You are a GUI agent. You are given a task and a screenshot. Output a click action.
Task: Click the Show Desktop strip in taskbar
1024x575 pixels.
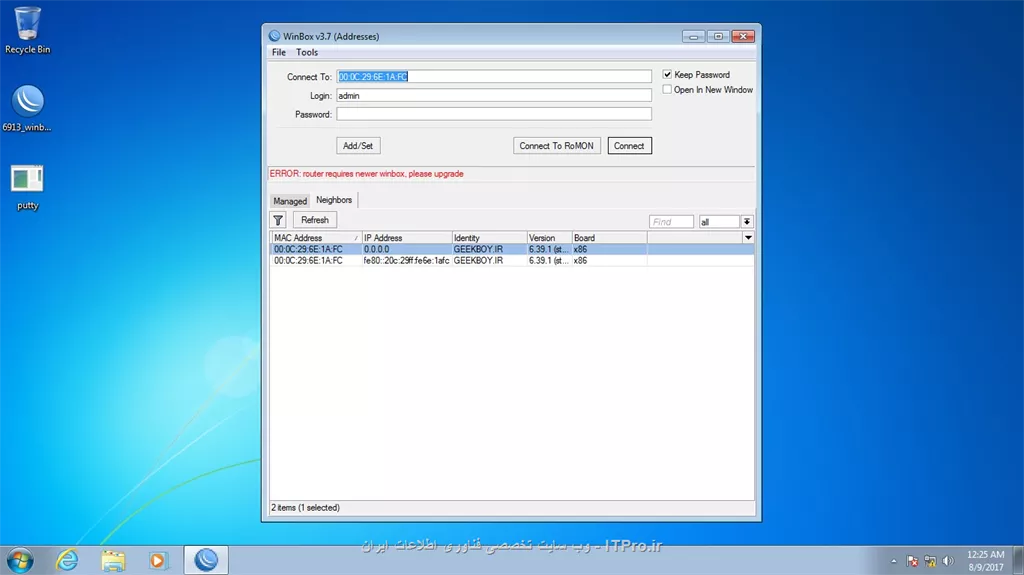click(x=1019, y=561)
